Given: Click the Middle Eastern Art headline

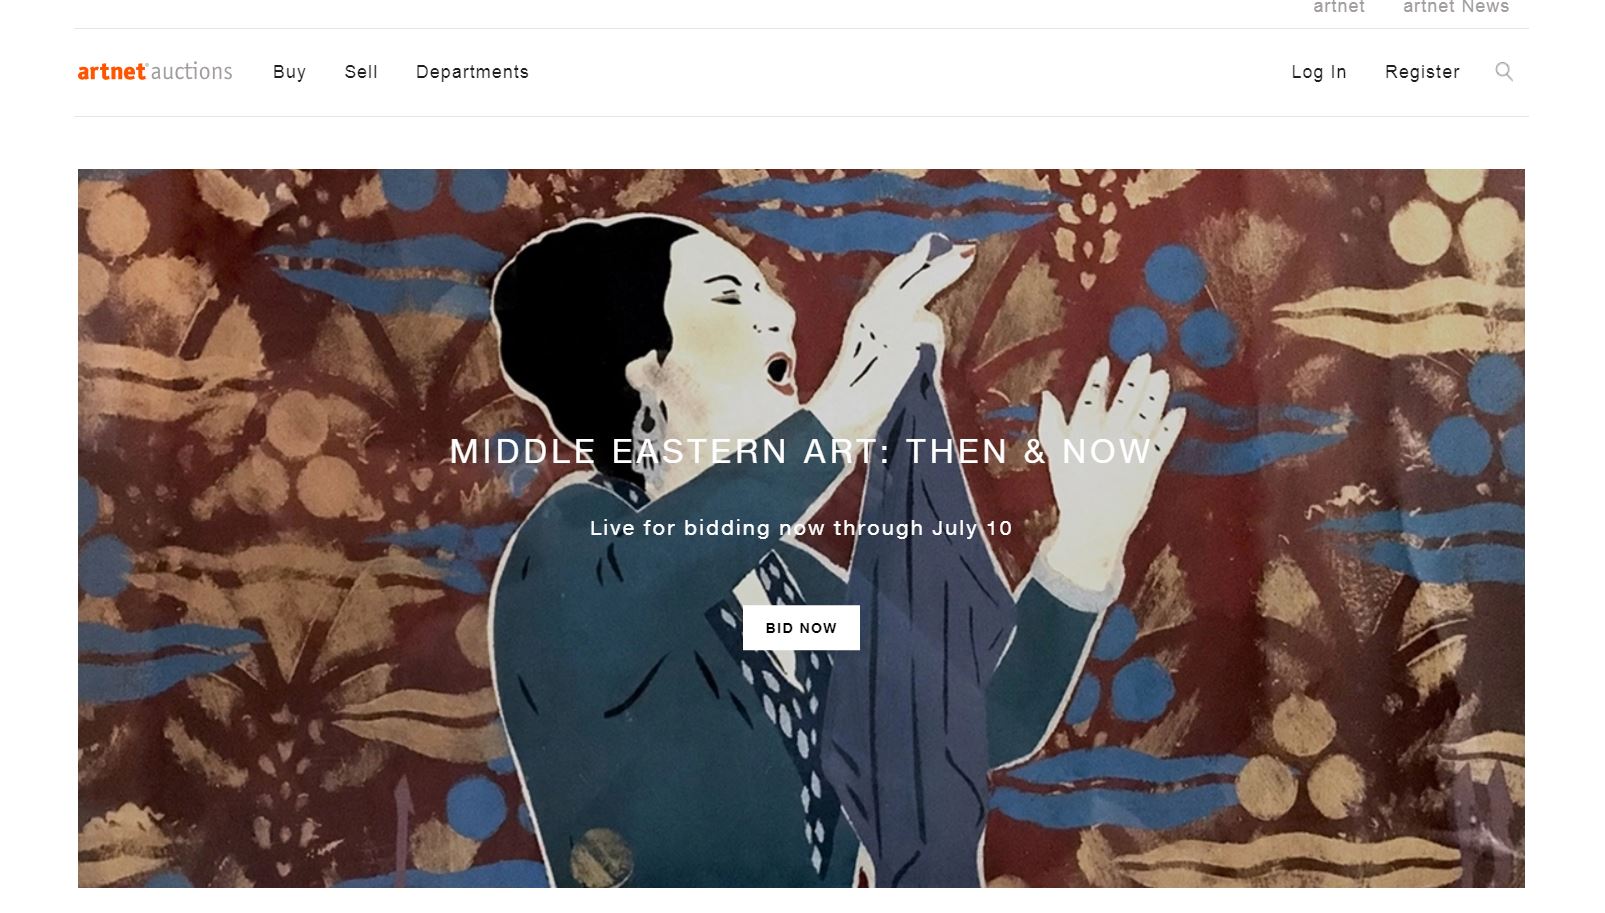Looking at the screenshot, I should (800, 451).
